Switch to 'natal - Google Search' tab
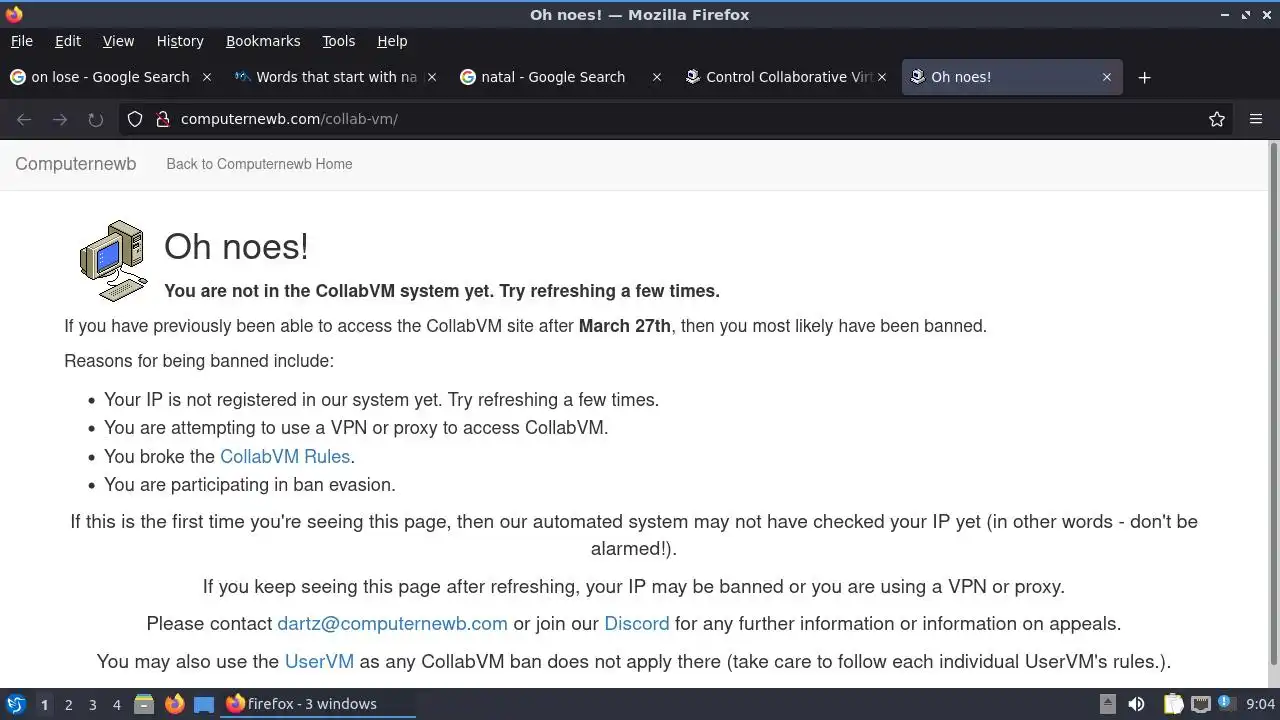Screen dimensions: 1280x720 click(561, 77)
